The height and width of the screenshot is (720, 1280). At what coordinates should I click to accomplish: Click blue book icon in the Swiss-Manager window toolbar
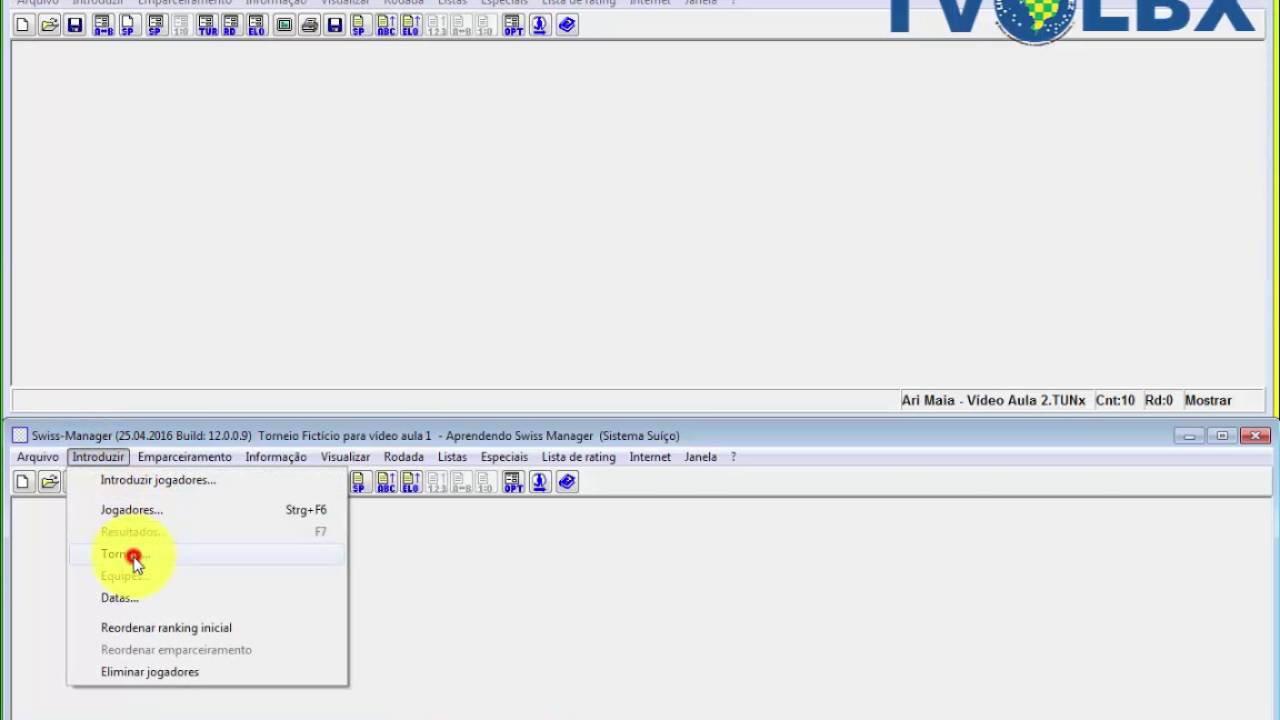click(567, 482)
